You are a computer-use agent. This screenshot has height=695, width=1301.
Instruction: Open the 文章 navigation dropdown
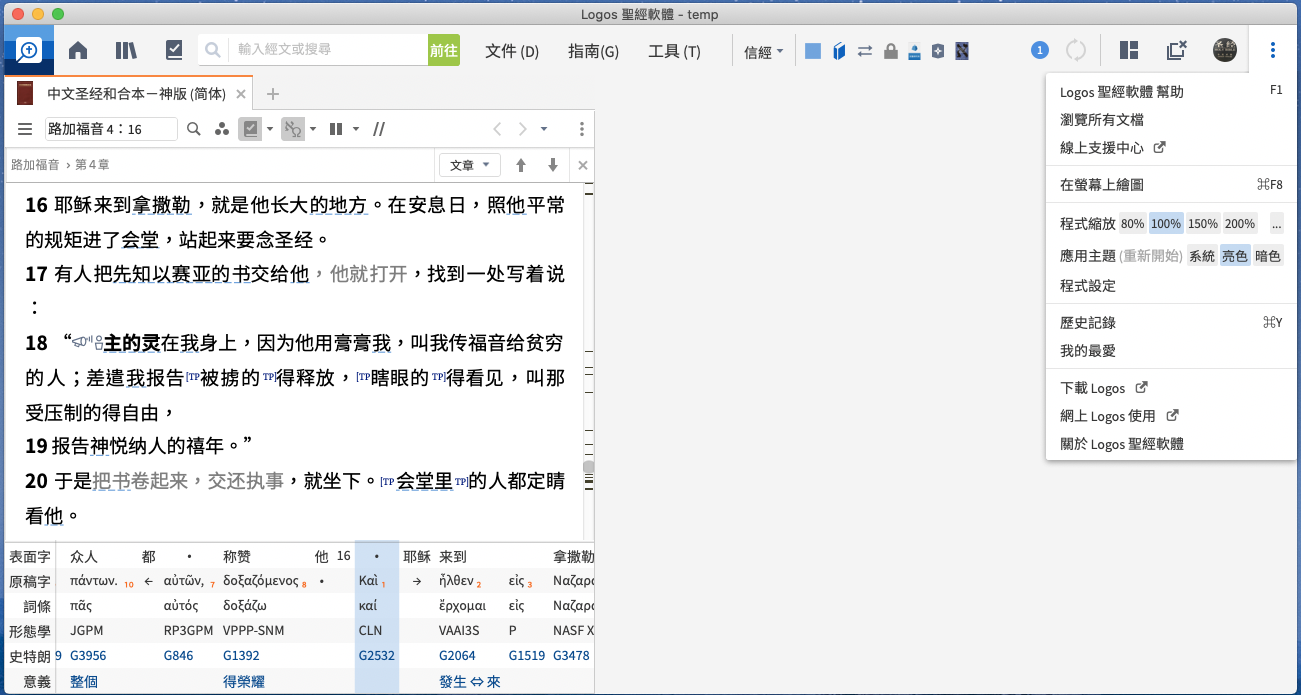pos(469,165)
